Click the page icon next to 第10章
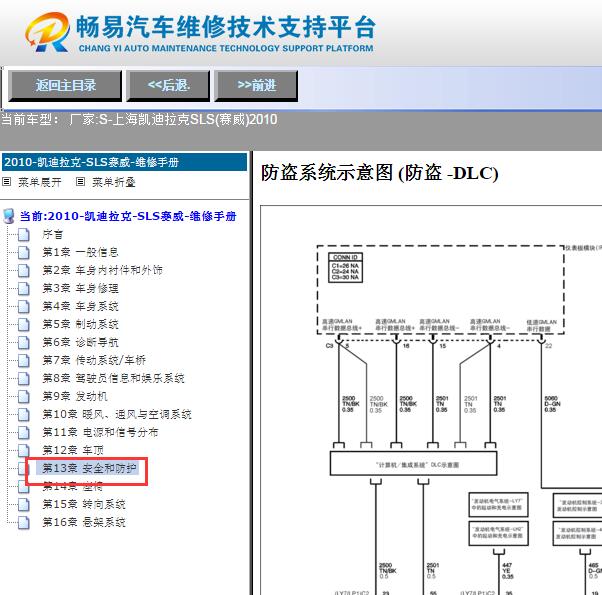The height and width of the screenshot is (595, 602). pyautogui.click(x=24, y=414)
